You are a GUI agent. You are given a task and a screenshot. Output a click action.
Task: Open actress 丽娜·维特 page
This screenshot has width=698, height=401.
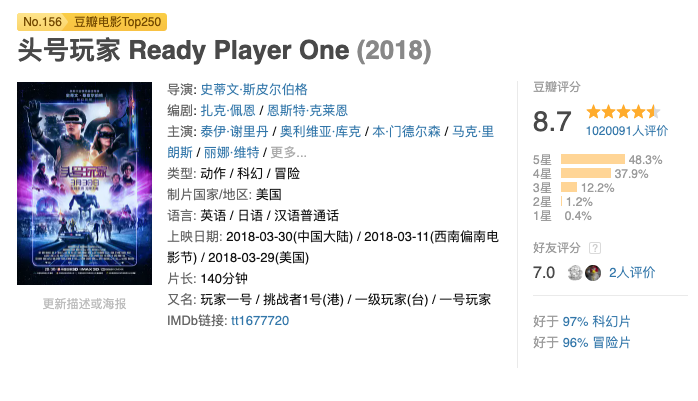tap(231, 152)
